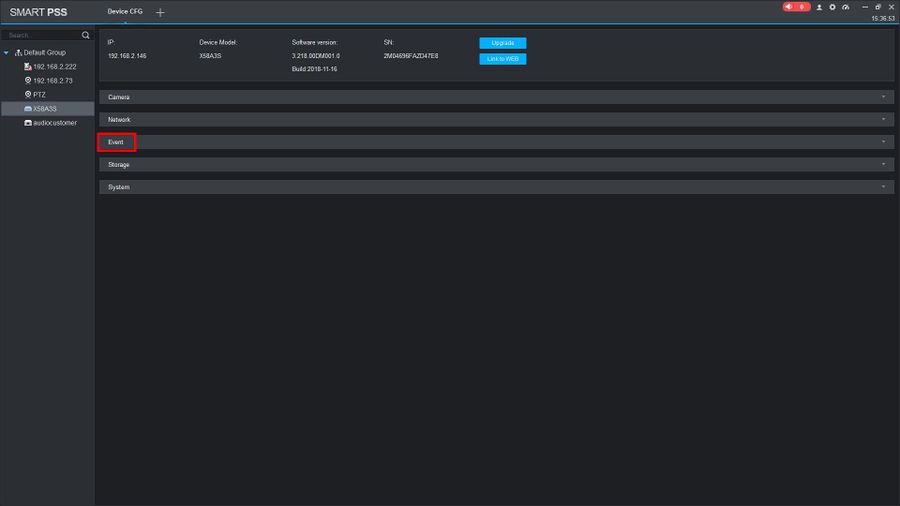Collapse the Default Group tree arrow
The width and height of the screenshot is (900, 506).
6,52
